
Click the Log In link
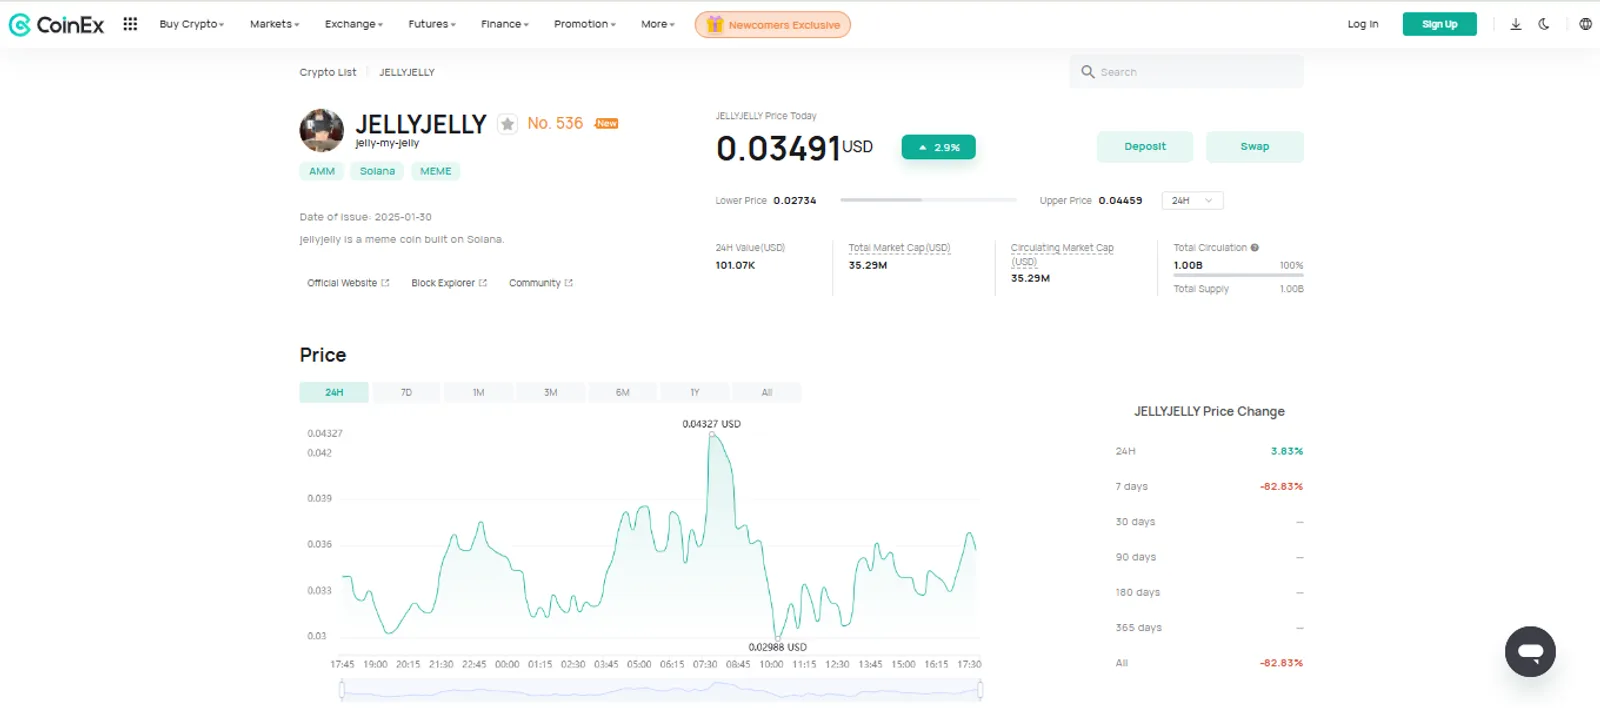[1362, 24]
